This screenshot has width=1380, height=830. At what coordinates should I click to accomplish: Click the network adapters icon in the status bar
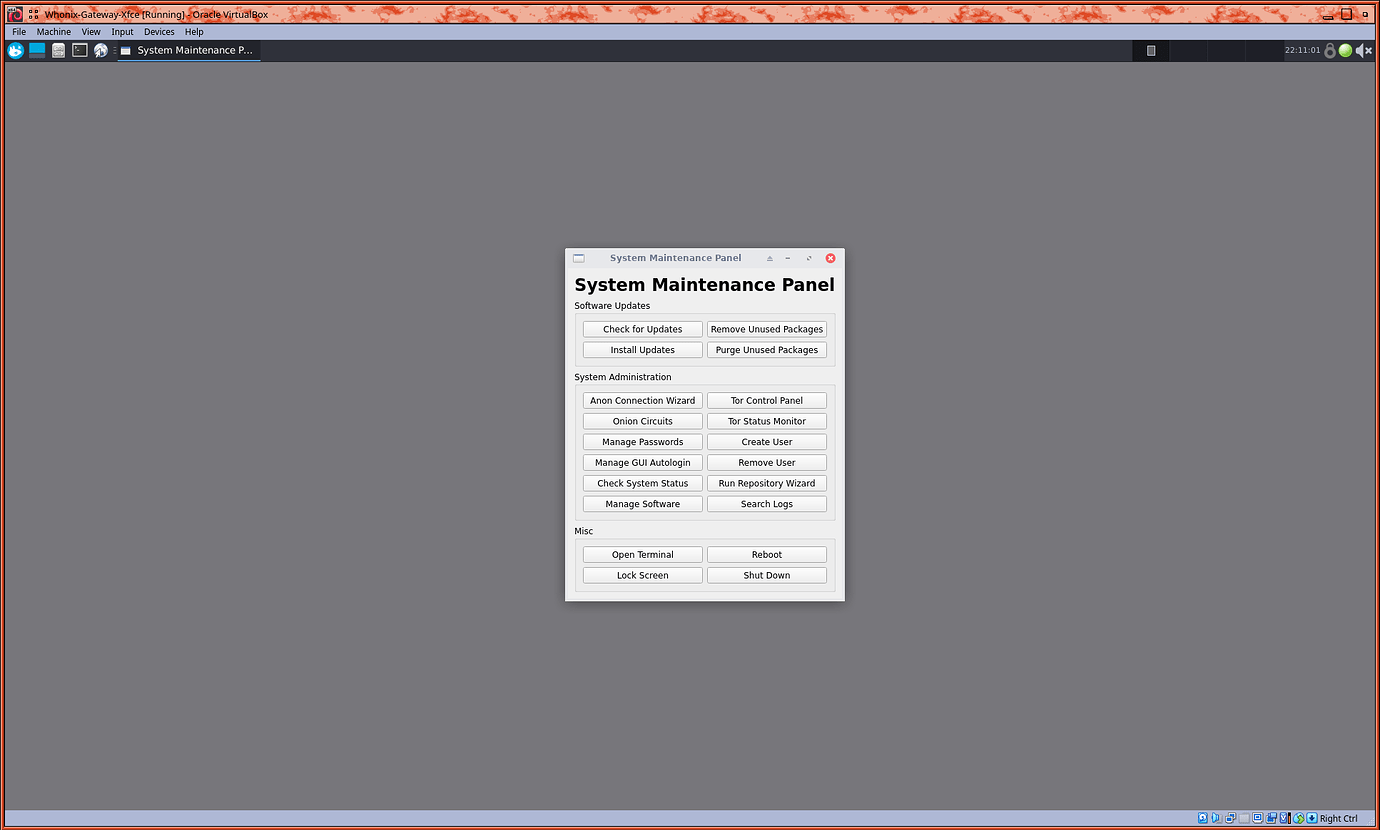point(1230,817)
